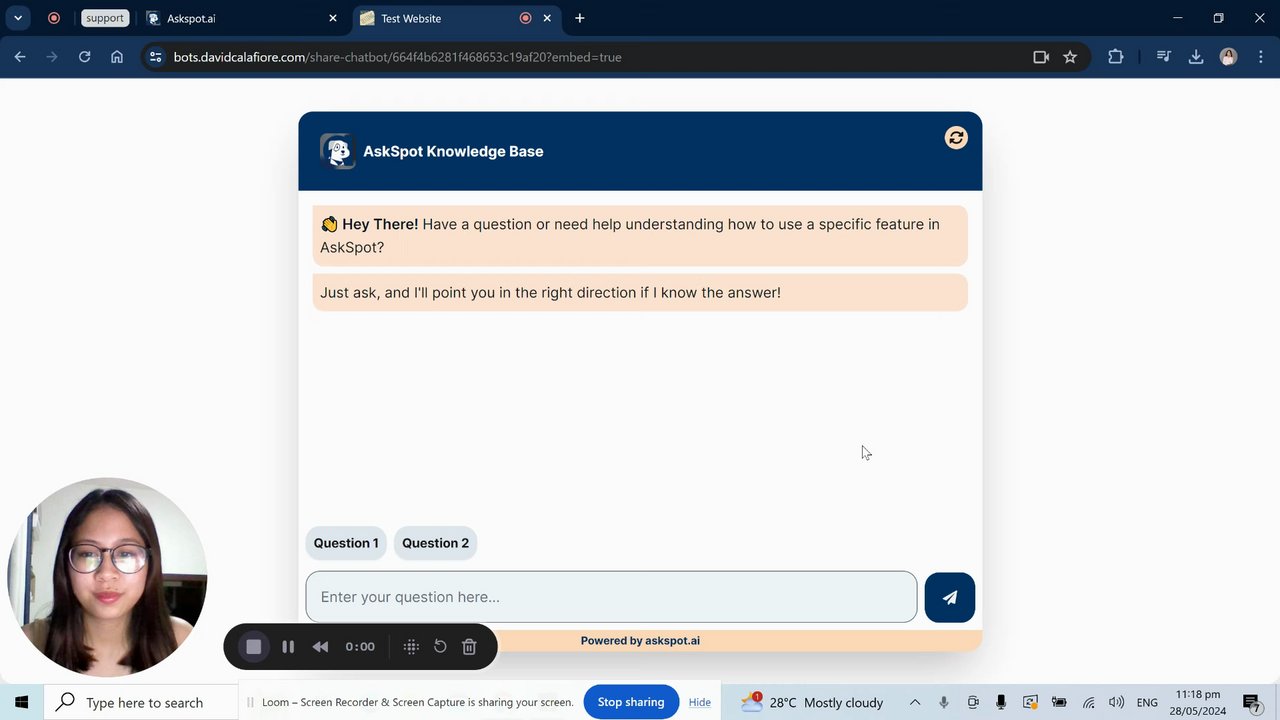Open the 'support' tab group label

pyautogui.click(x=105, y=18)
